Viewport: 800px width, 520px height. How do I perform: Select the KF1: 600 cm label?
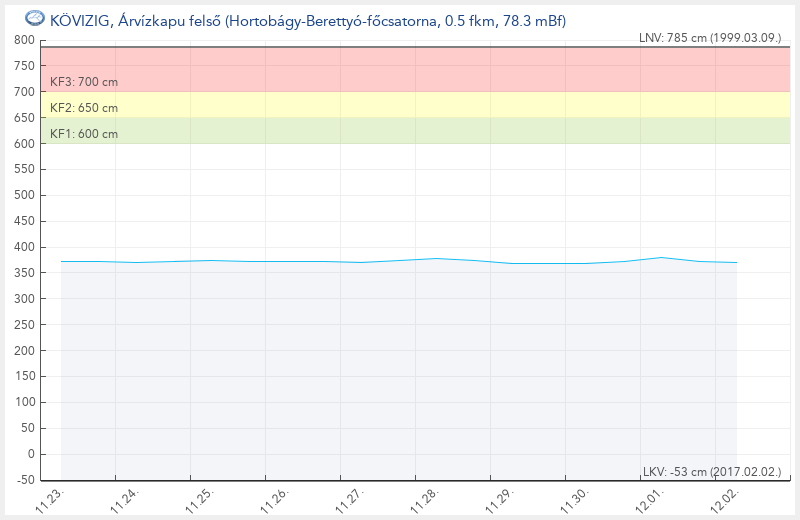coord(84,134)
